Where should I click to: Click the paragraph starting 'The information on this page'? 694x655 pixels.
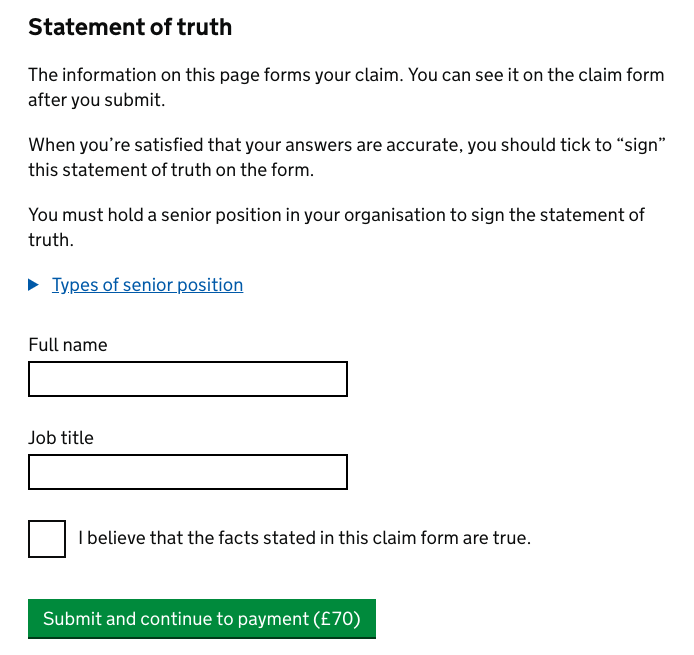[346, 87]
